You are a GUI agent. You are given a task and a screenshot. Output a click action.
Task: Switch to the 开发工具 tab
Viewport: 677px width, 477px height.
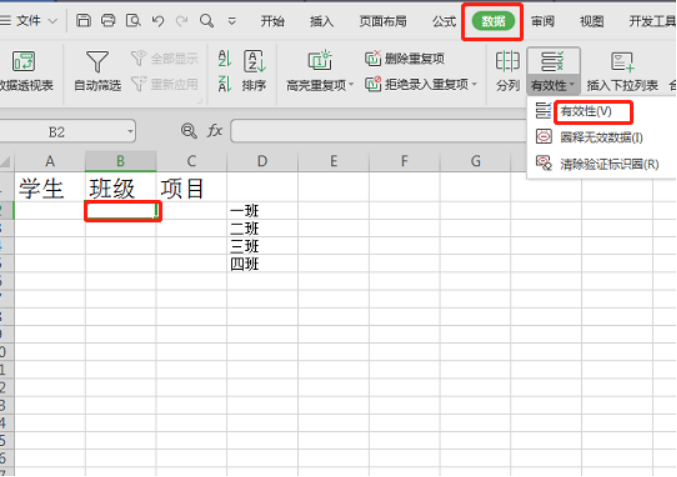[x=652, y=21]
